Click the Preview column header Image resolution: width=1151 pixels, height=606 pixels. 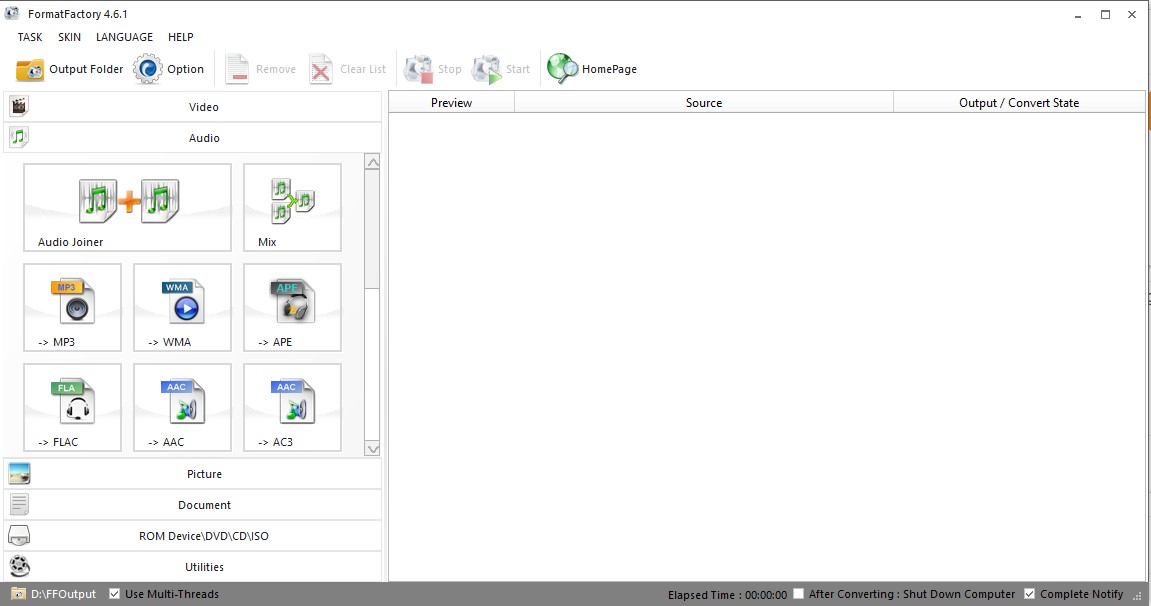pos(451,103)
